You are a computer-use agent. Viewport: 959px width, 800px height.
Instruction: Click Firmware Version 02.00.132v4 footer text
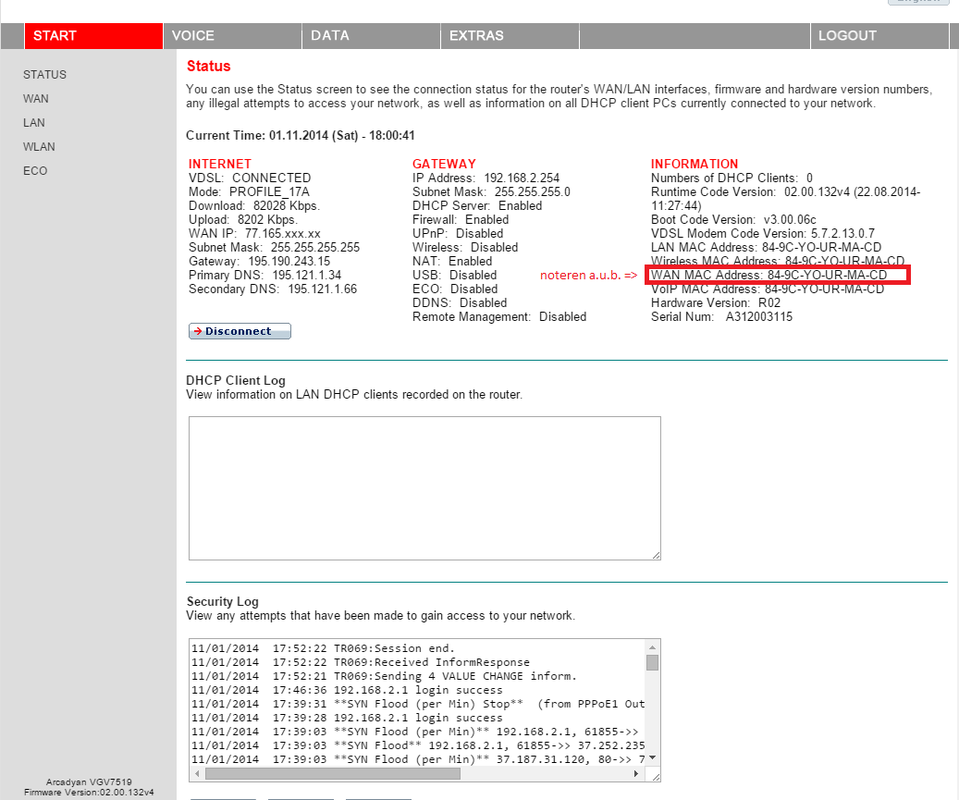pos(89,792)
